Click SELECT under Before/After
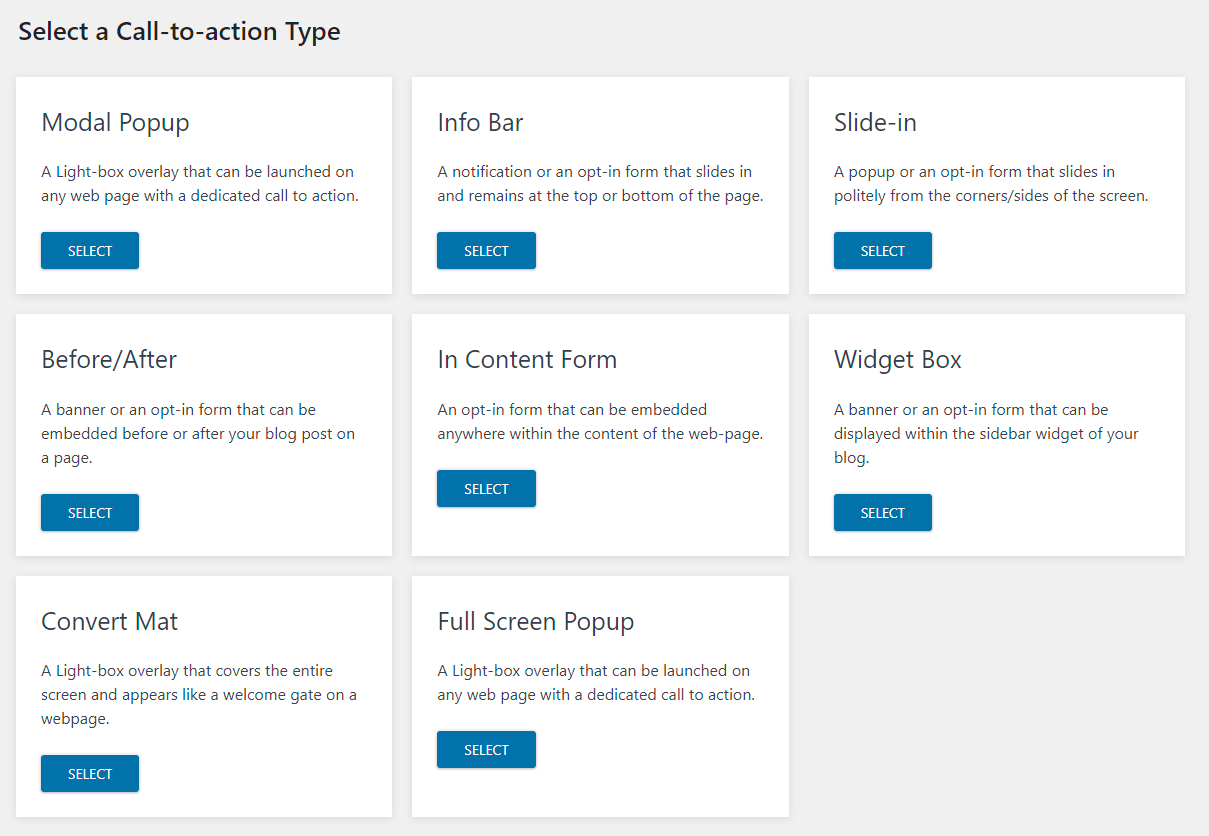The width and height of the screenshot is (1209, 836). tap(90, 513)
